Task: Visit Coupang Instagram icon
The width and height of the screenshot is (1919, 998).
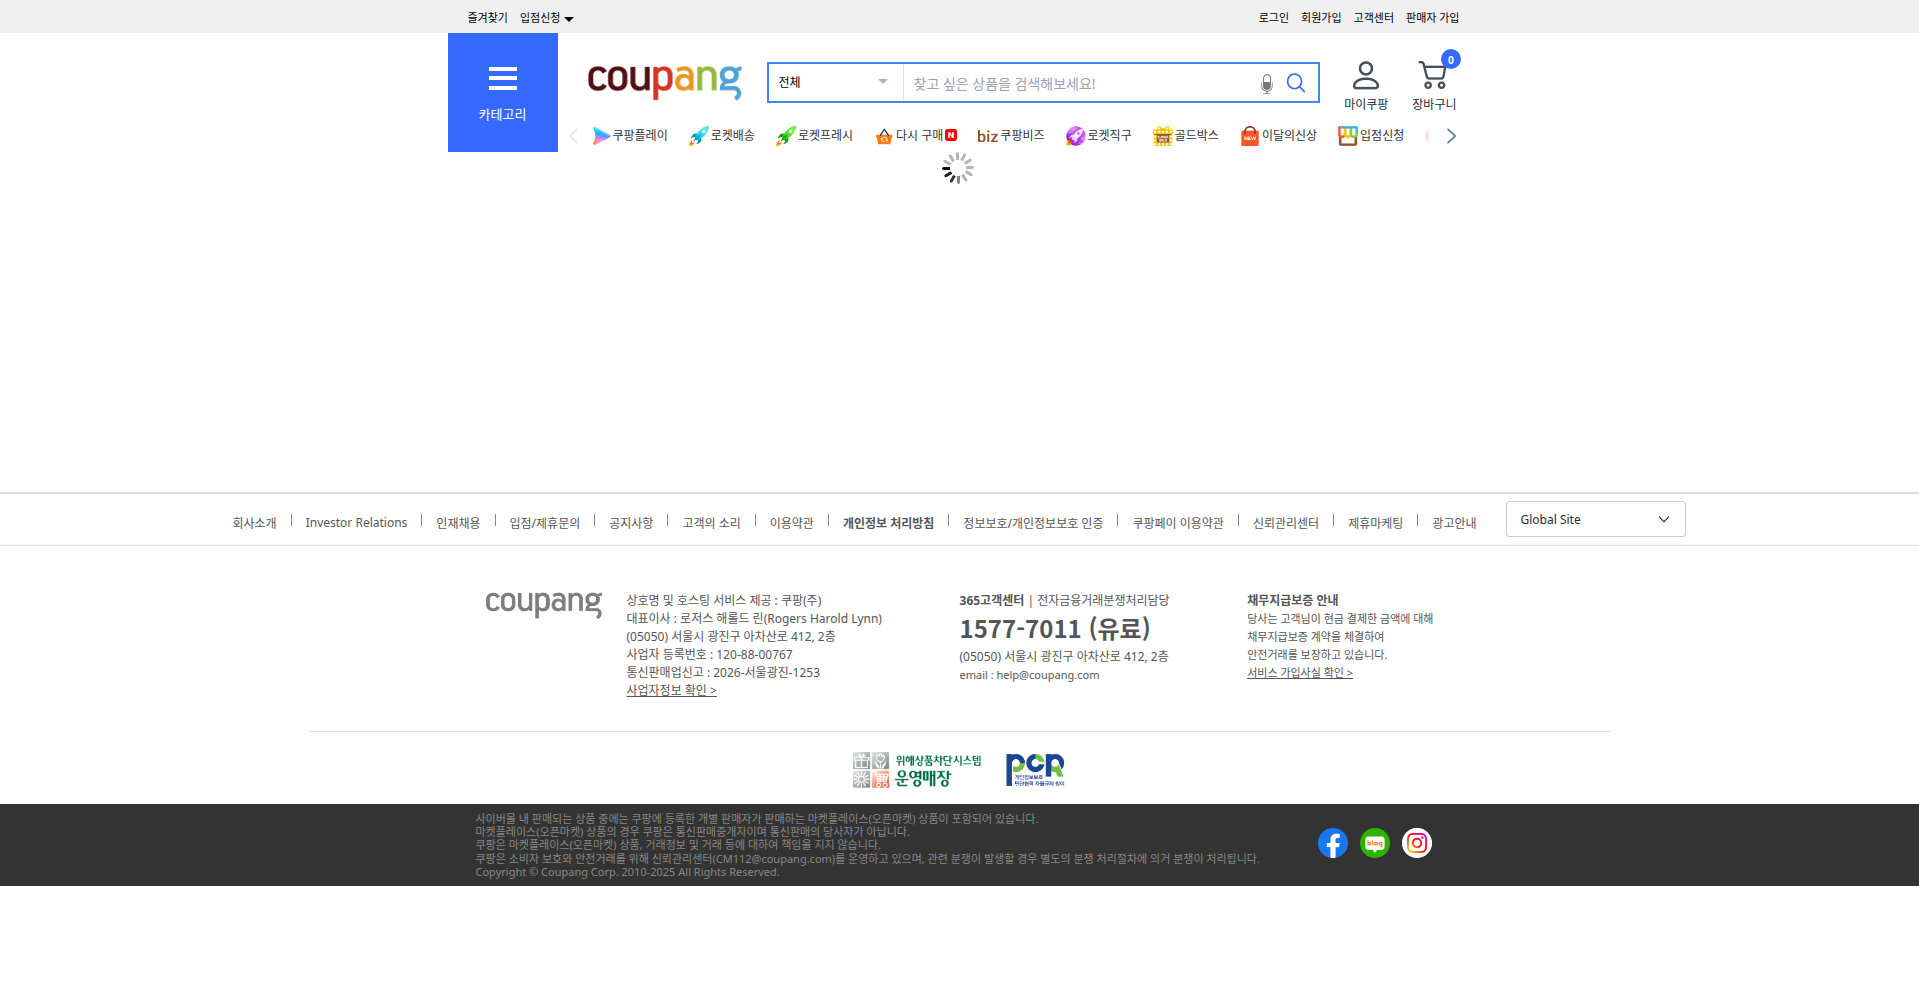Action: tap(1417, 843)
